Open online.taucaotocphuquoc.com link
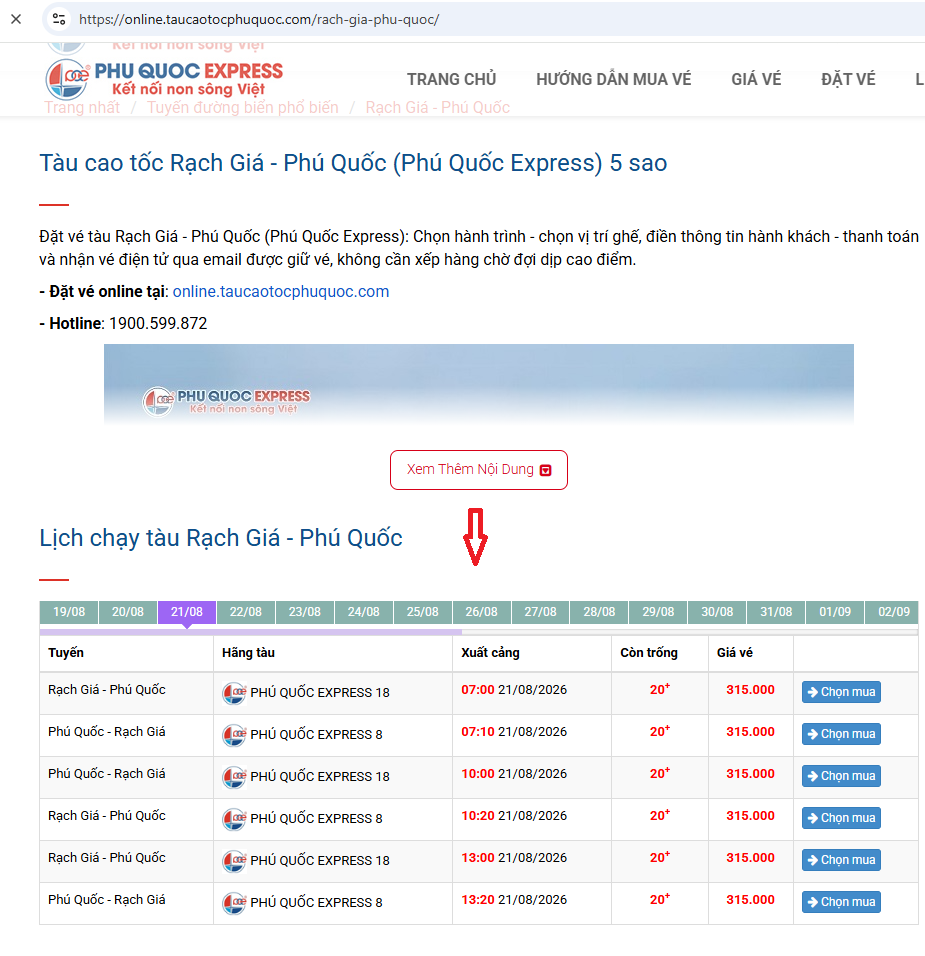Image resolution: width=925 pixels, height=956 pixels. 281,291
